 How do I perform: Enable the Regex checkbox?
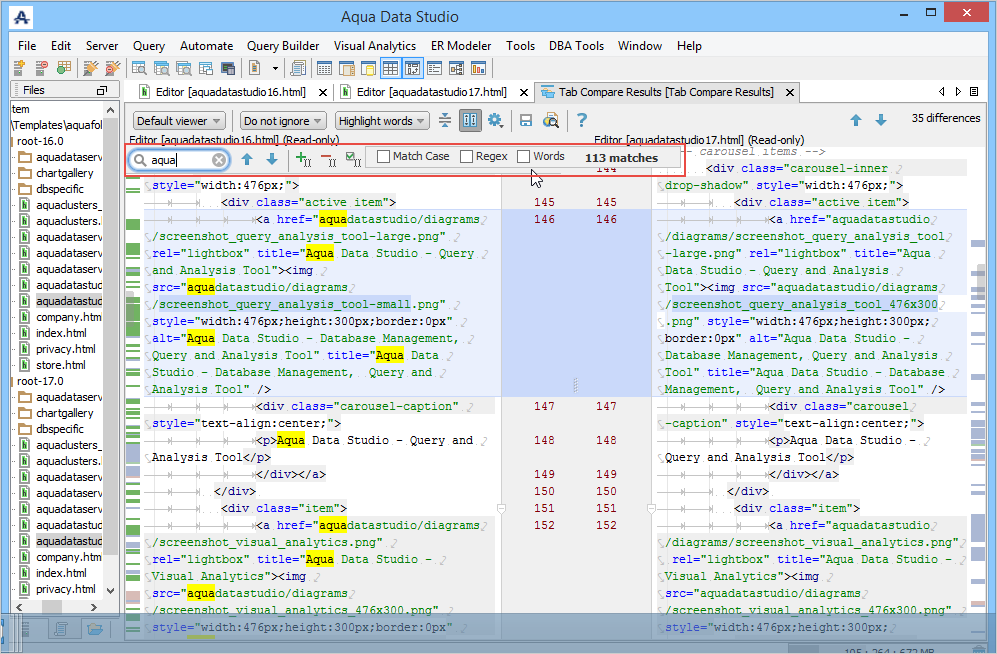[x=467, y=157]
